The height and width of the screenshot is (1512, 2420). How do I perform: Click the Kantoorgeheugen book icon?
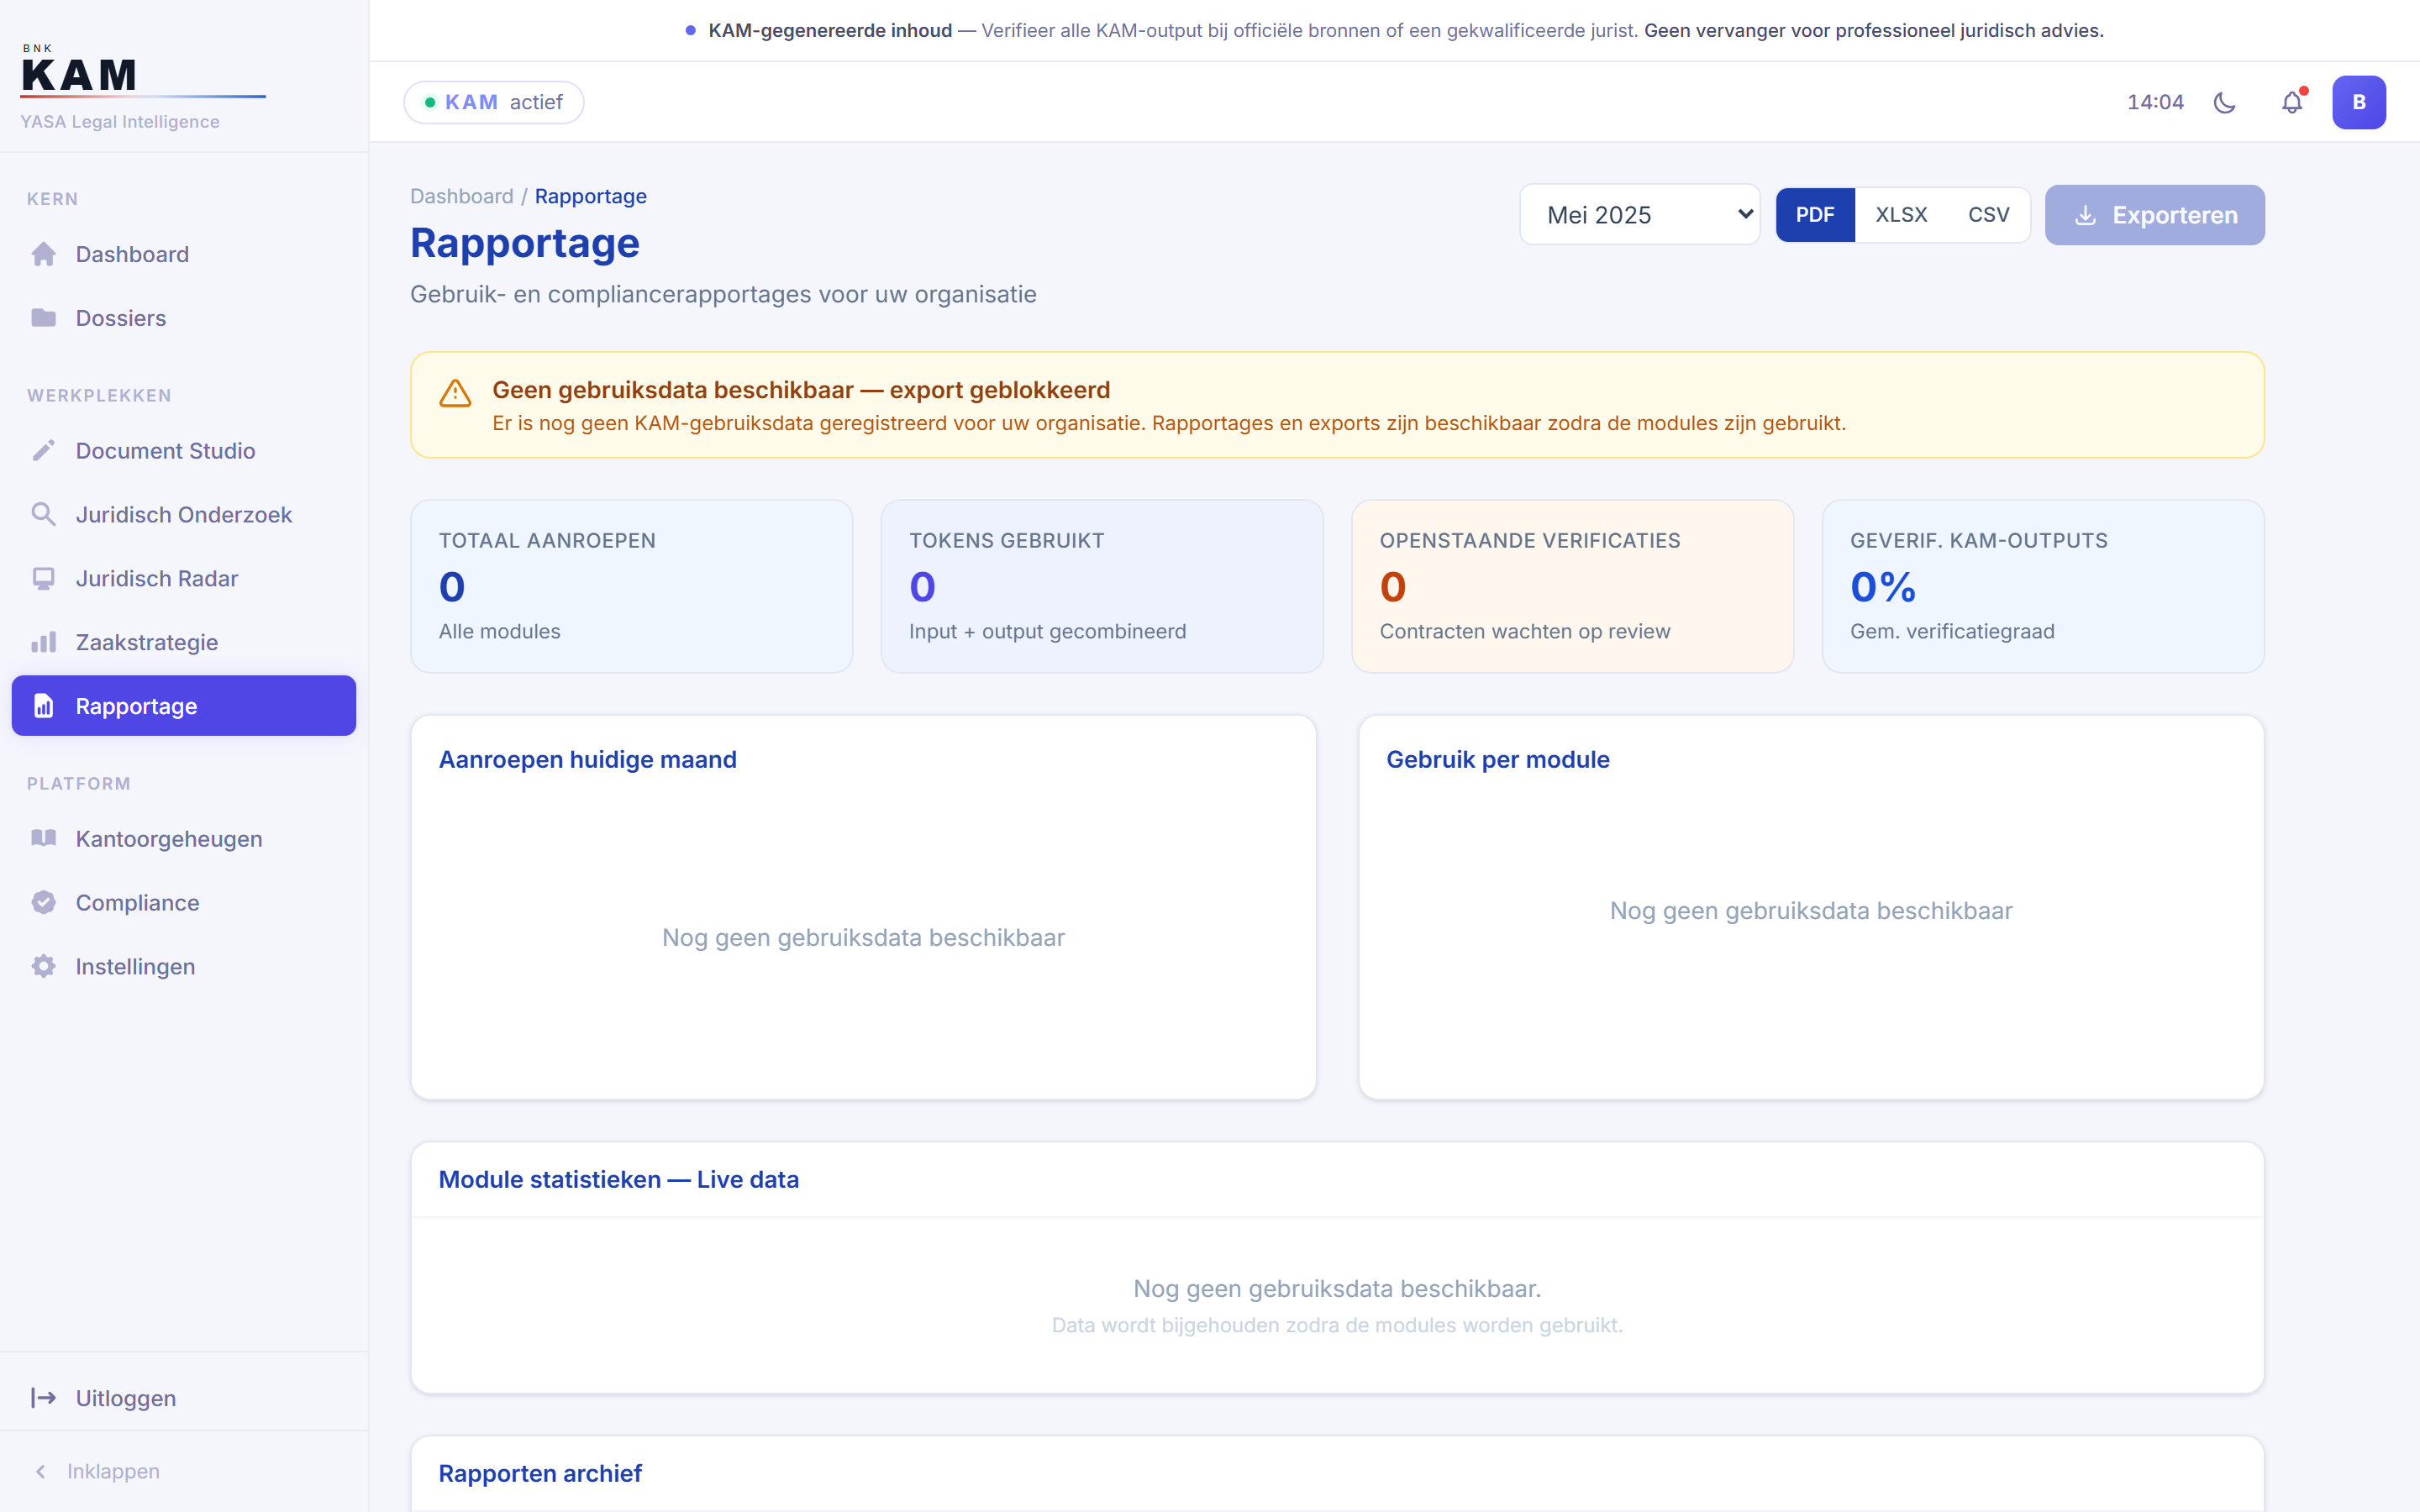tap(43, 838)
